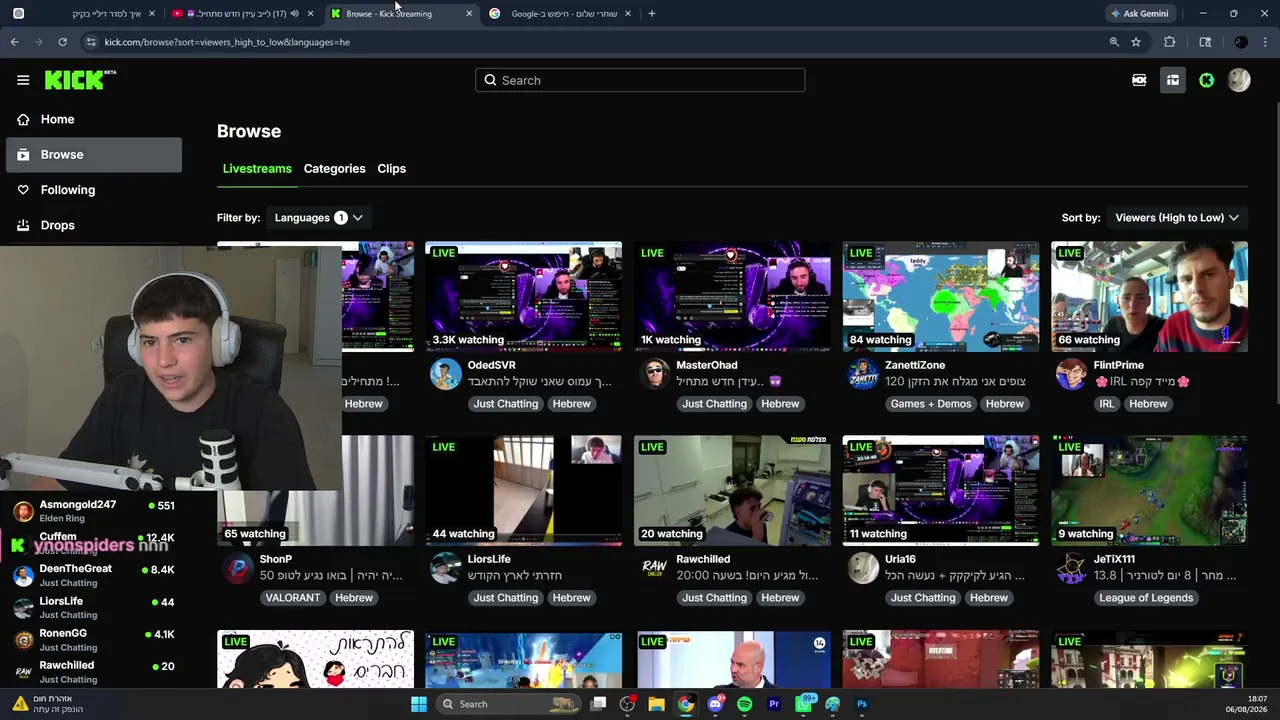Viewport: 1280px width, 720px height.
Task: Click the MasterOhad channel avatar
Action: [654, 374]
